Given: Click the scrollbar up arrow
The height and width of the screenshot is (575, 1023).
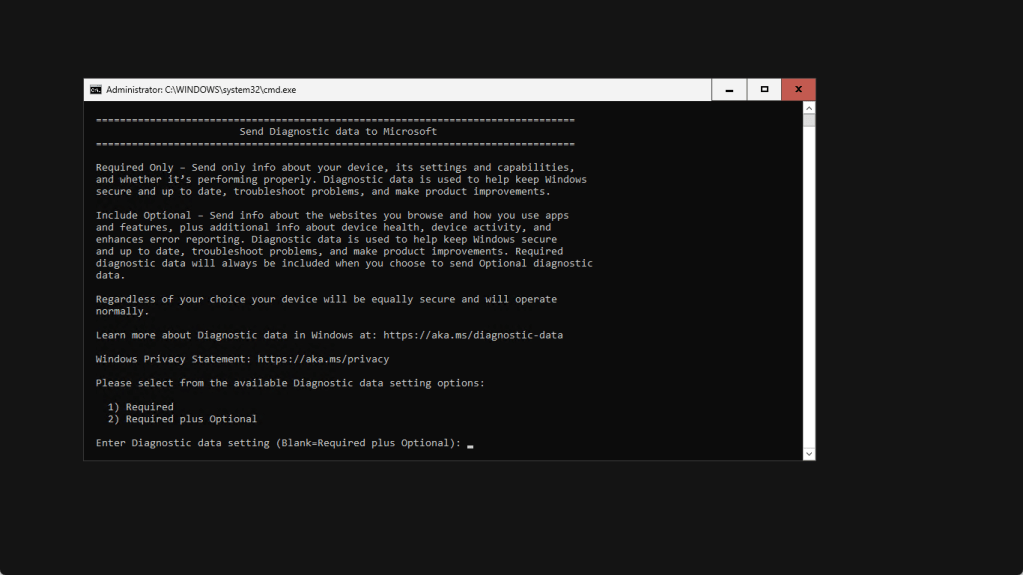Looking at the screenshot, I should click(809, 107).
